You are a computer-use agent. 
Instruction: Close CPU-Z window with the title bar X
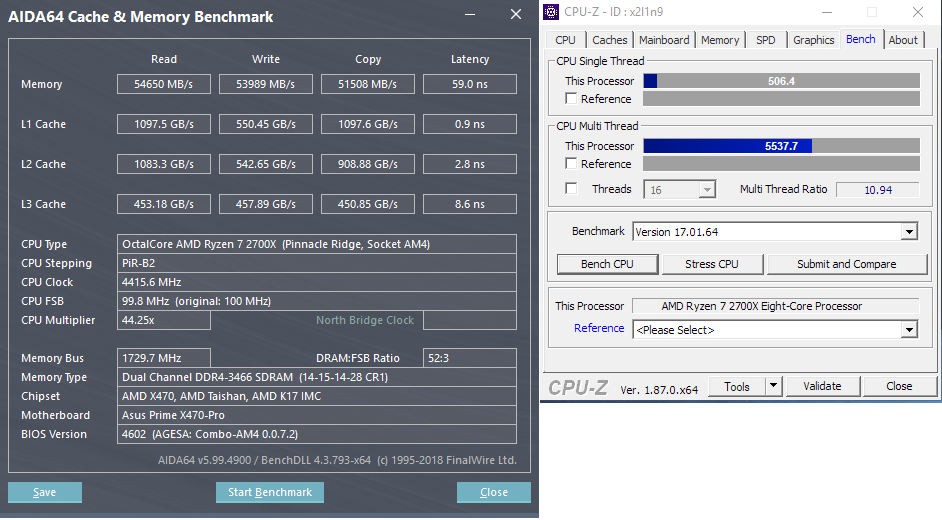(918, 12)
